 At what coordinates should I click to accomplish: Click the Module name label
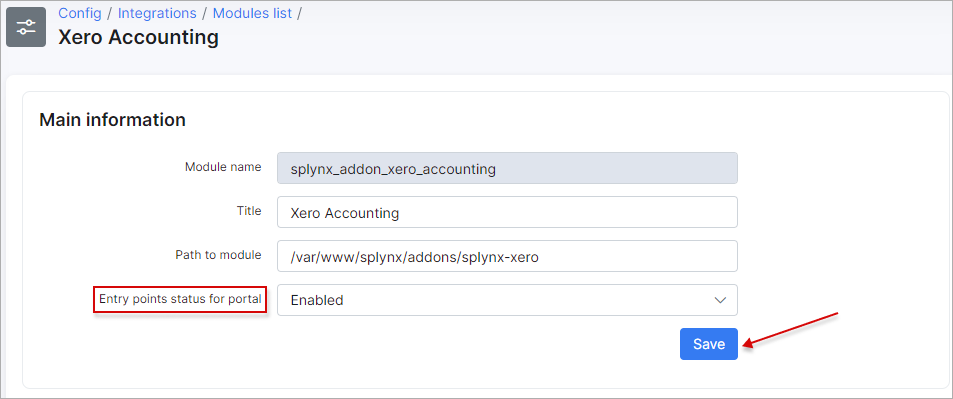click(x=223, y=167)
